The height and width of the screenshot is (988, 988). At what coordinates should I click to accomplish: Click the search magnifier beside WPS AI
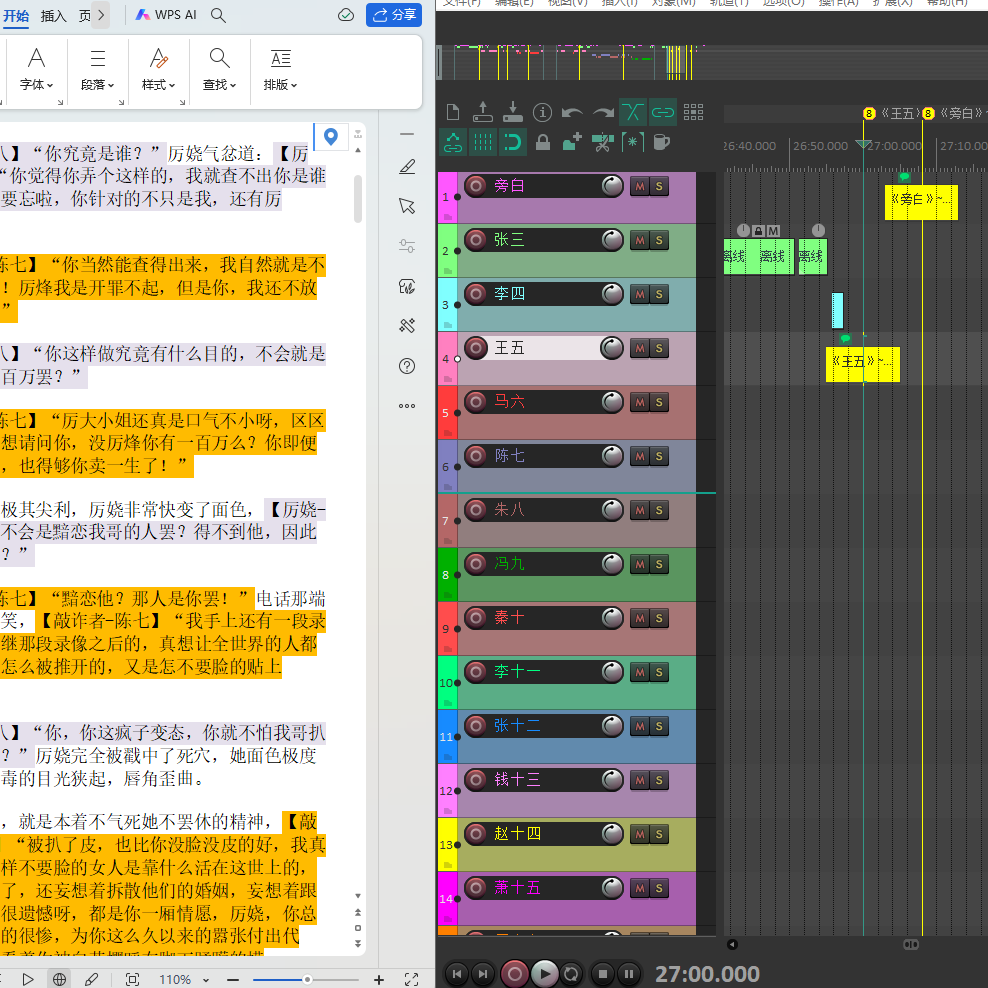click(218, 15)
